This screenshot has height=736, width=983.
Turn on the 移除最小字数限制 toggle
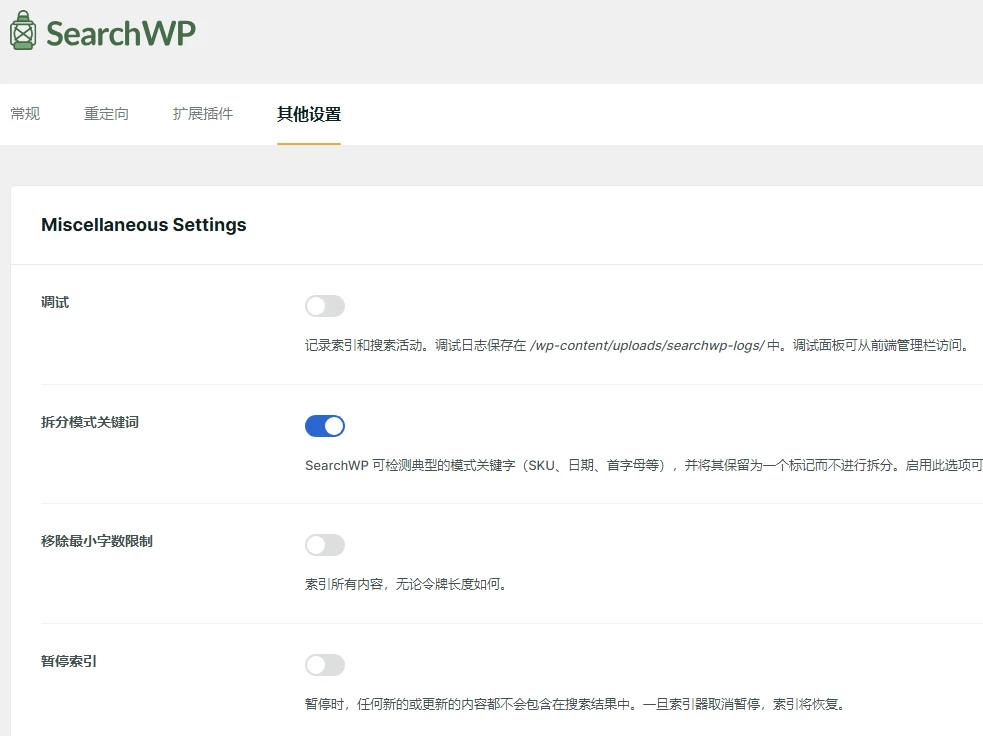[x=324, y=544]
